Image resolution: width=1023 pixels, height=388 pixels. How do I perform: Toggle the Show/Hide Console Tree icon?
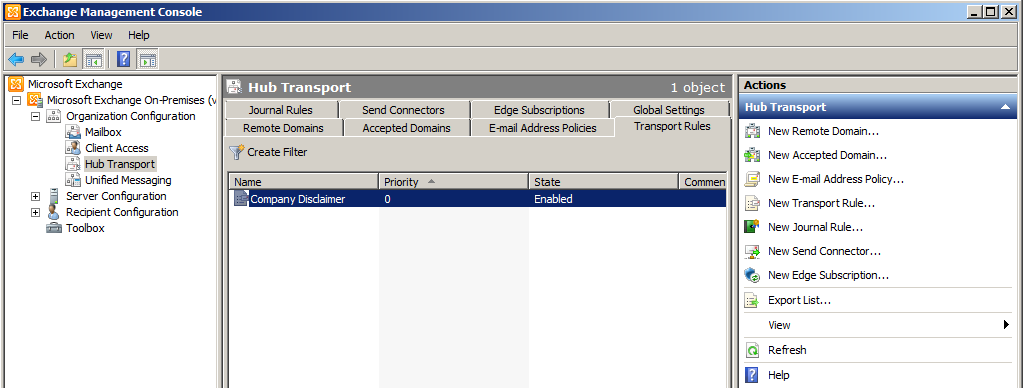pos(93,59)
